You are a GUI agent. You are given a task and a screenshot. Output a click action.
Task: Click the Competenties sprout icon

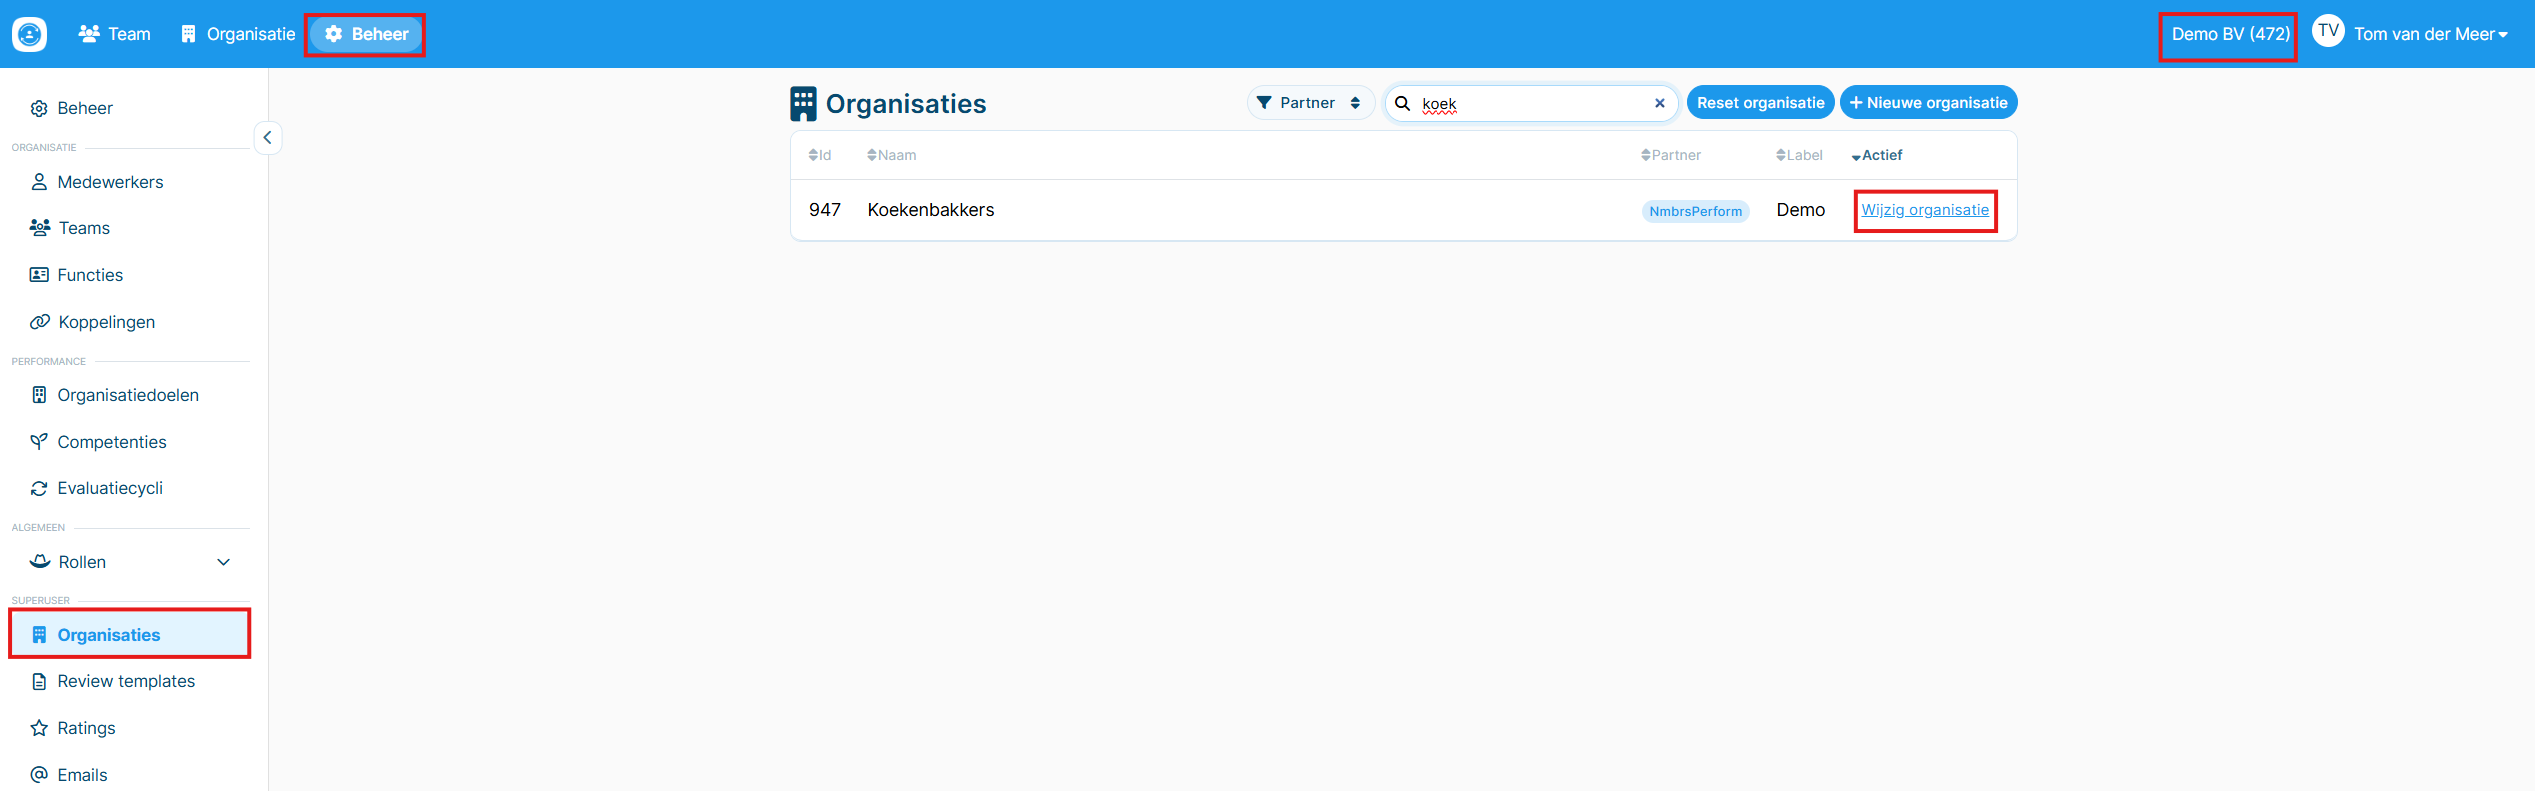[39, 442]
